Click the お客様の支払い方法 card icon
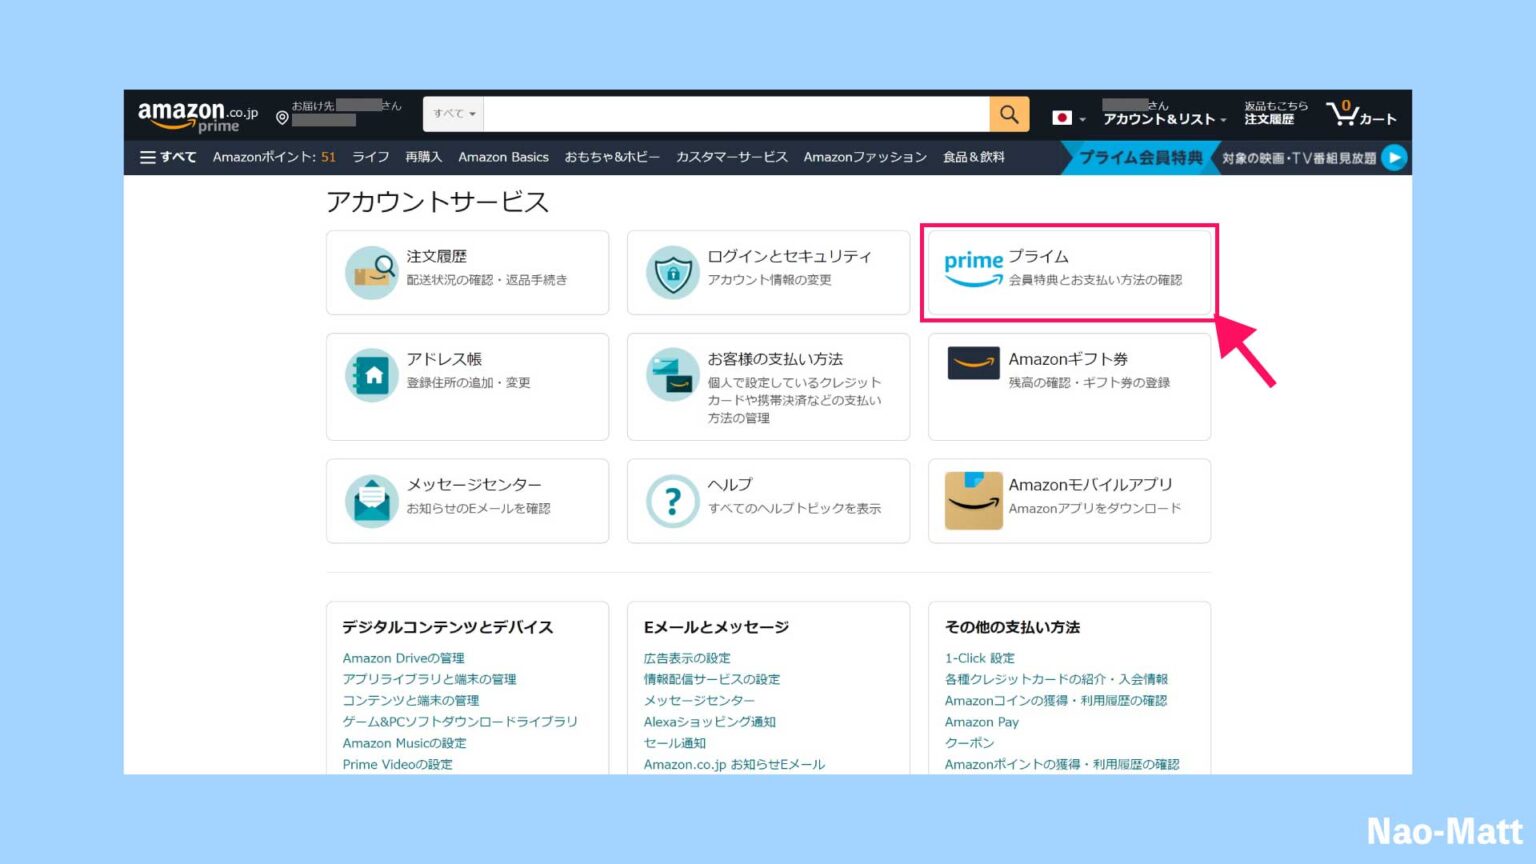1536x864 pixels. pos(672,375)
